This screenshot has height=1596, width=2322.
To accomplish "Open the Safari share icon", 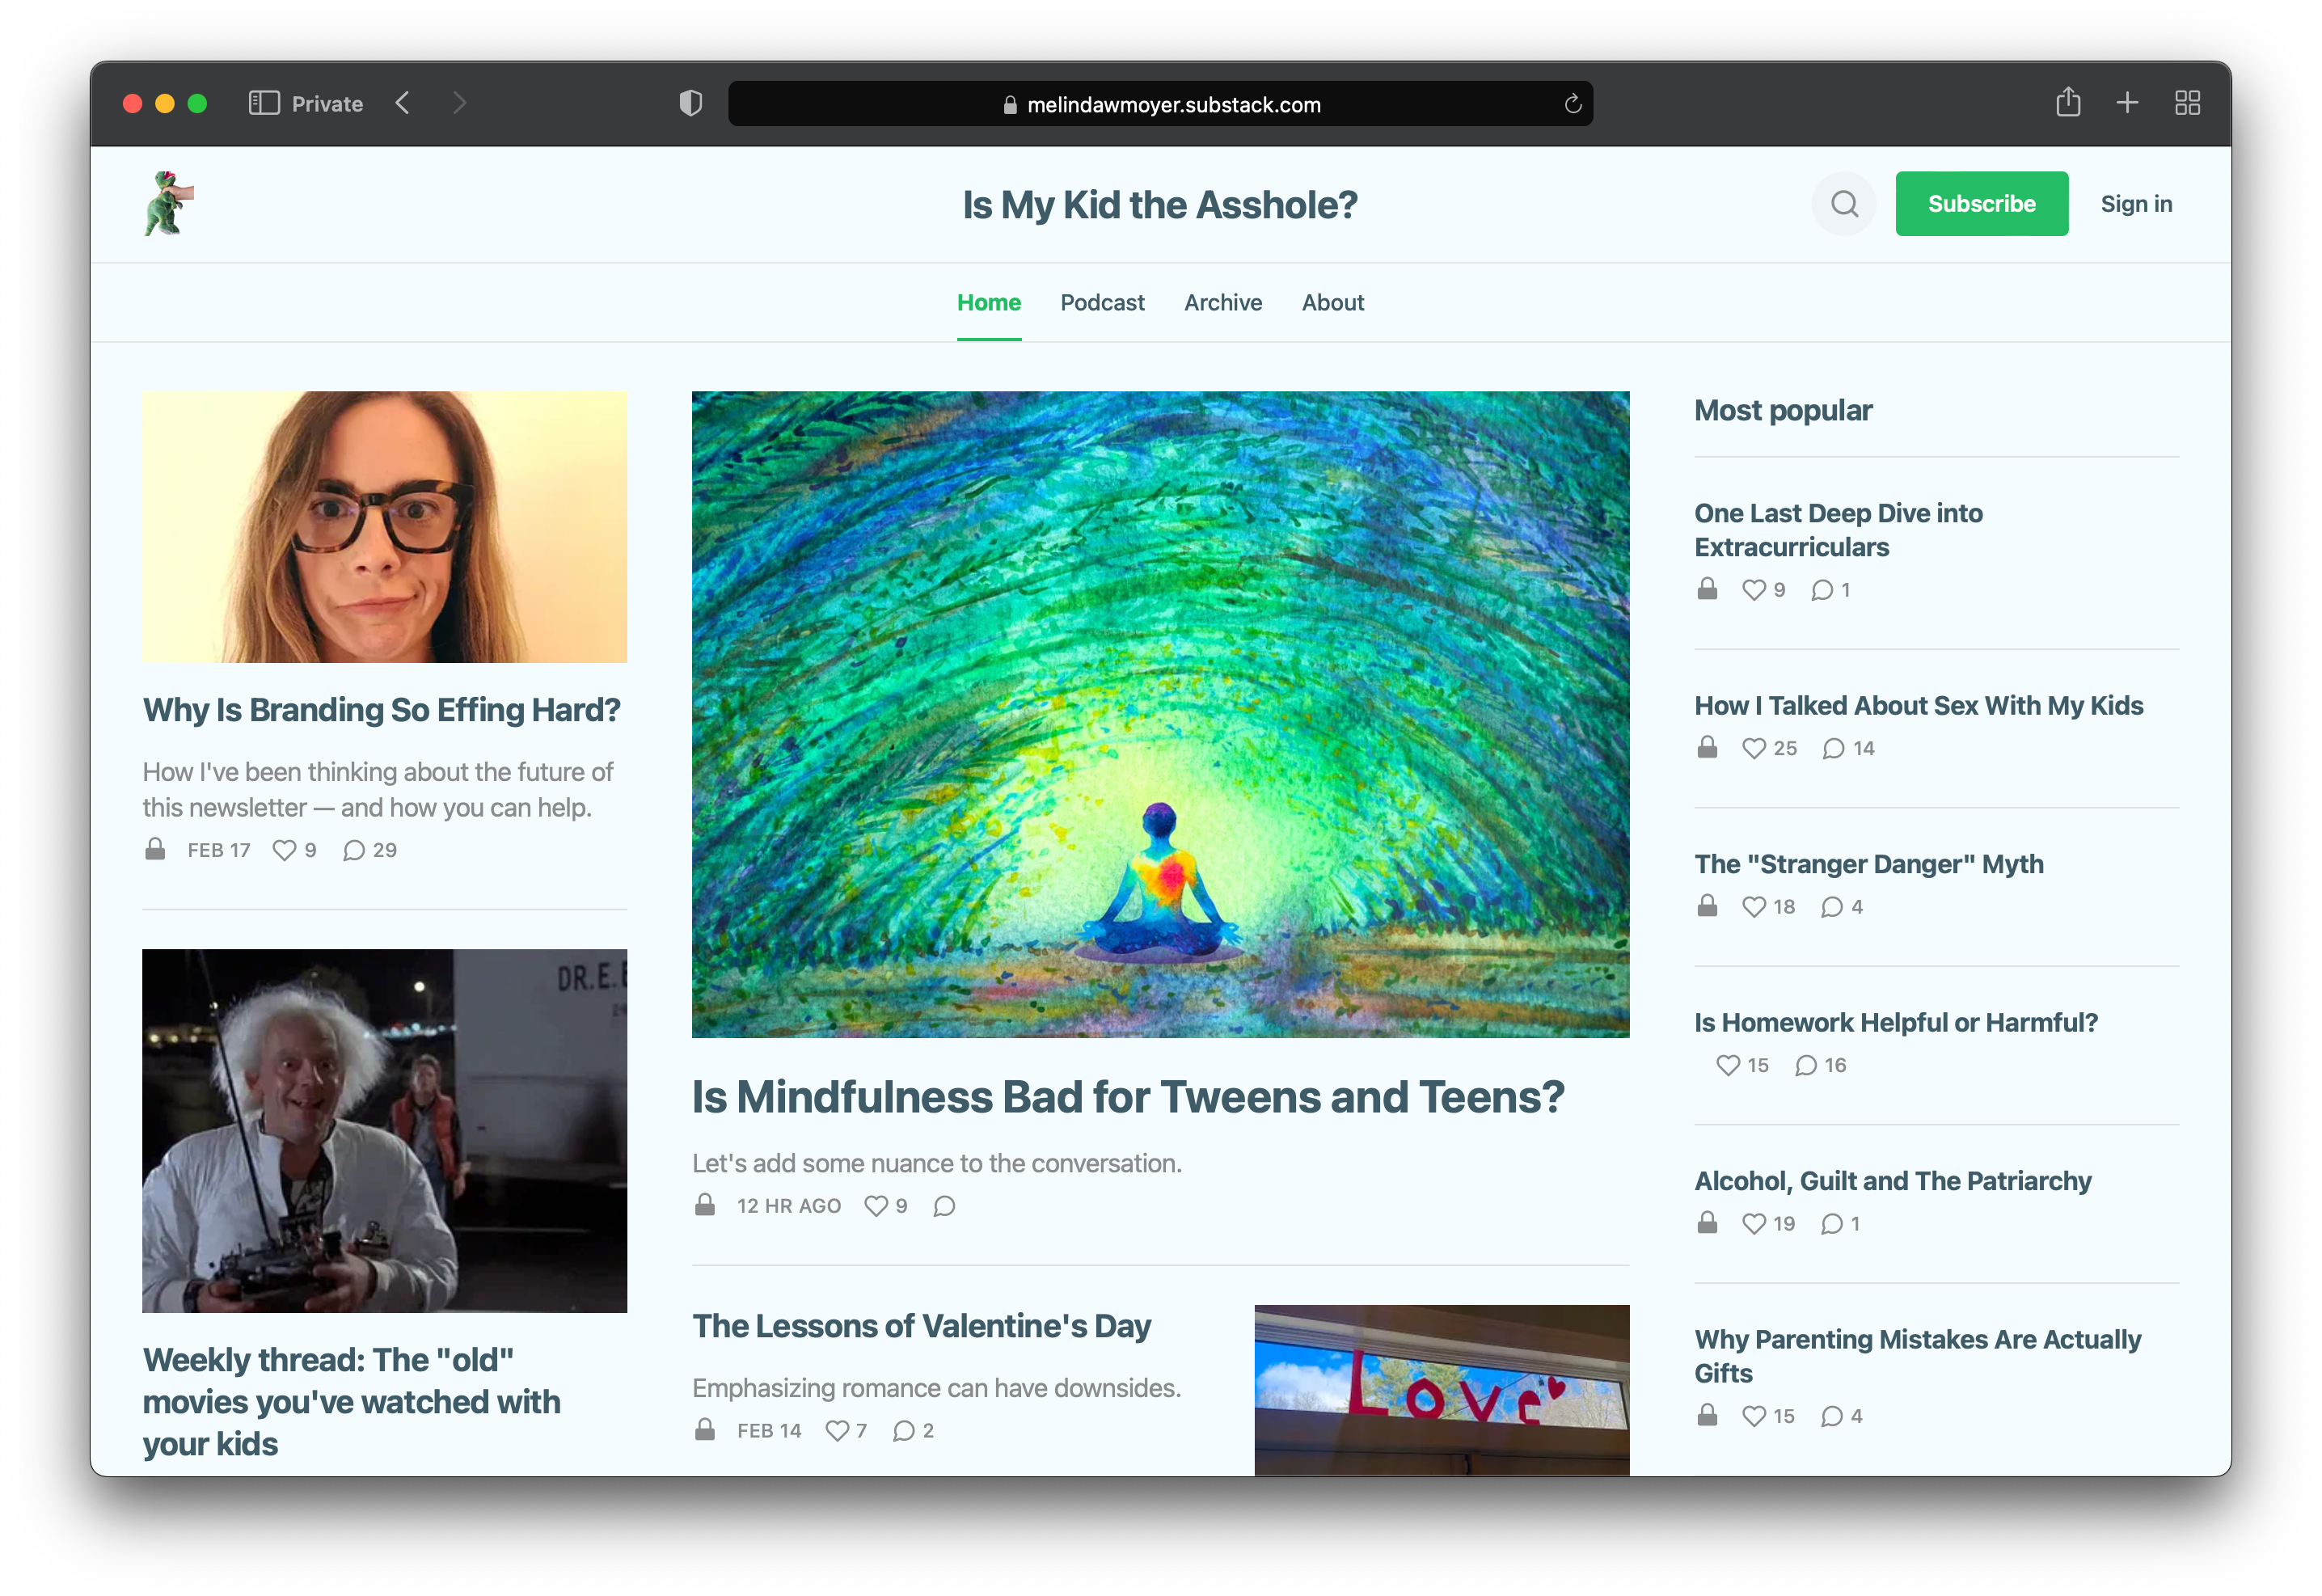I will (2067, 102).
